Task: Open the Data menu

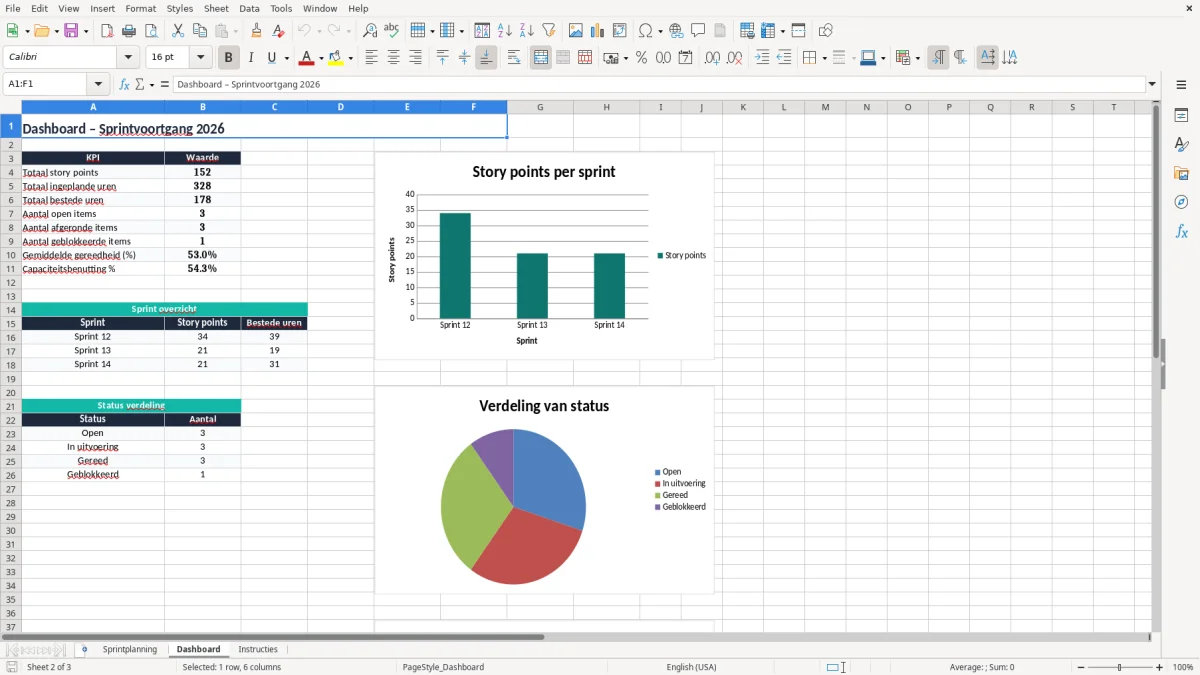Action: (x=249, y=8)
